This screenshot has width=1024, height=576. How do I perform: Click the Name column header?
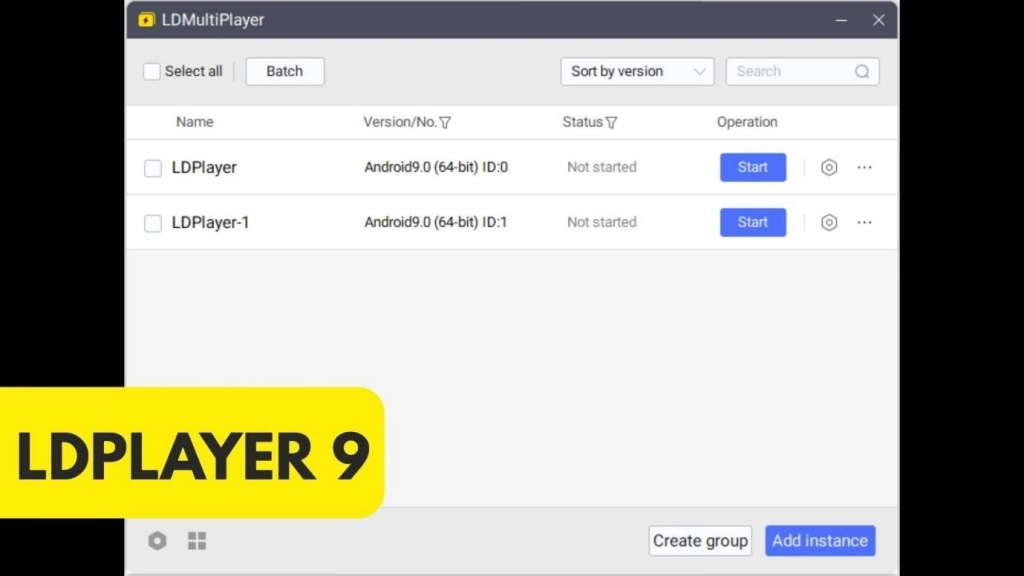coord(195,122)
